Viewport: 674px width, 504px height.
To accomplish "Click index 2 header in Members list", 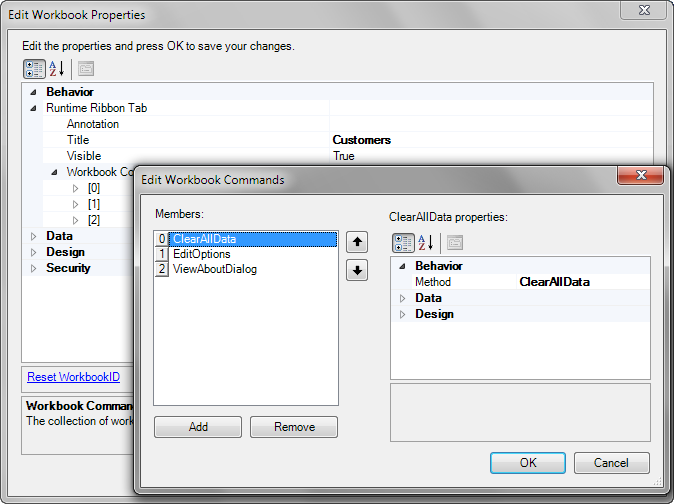I will pyautogui.click(x=162, y=269).
